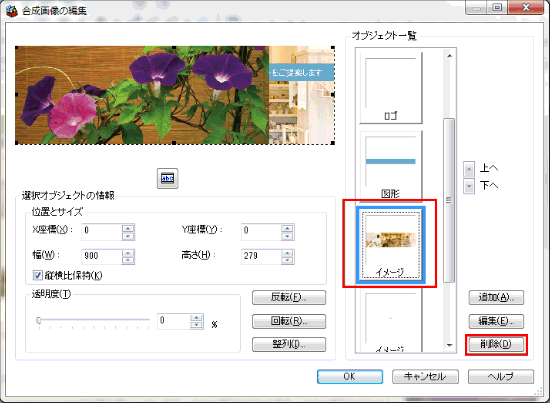
Task: Confirm with the OK button
Action: click(350, 377)
